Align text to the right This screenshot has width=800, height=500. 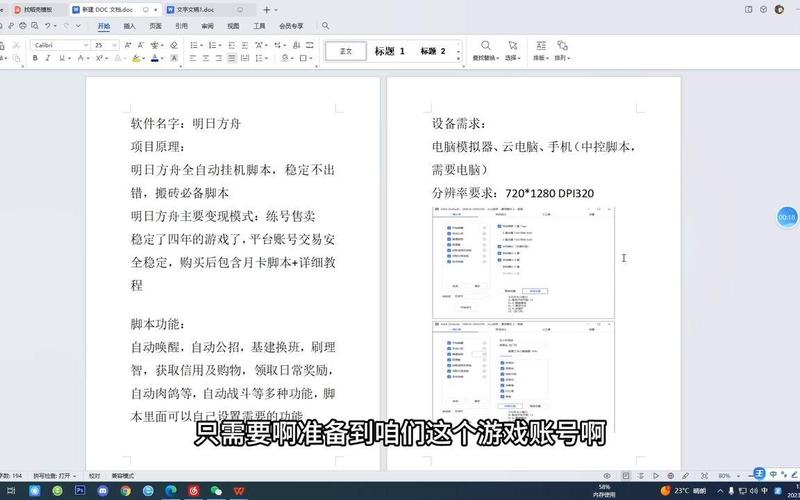coord(218,59)
